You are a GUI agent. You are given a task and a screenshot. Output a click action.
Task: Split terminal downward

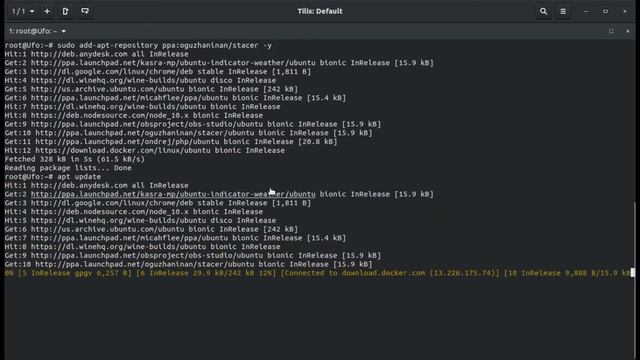pos(85,11)
